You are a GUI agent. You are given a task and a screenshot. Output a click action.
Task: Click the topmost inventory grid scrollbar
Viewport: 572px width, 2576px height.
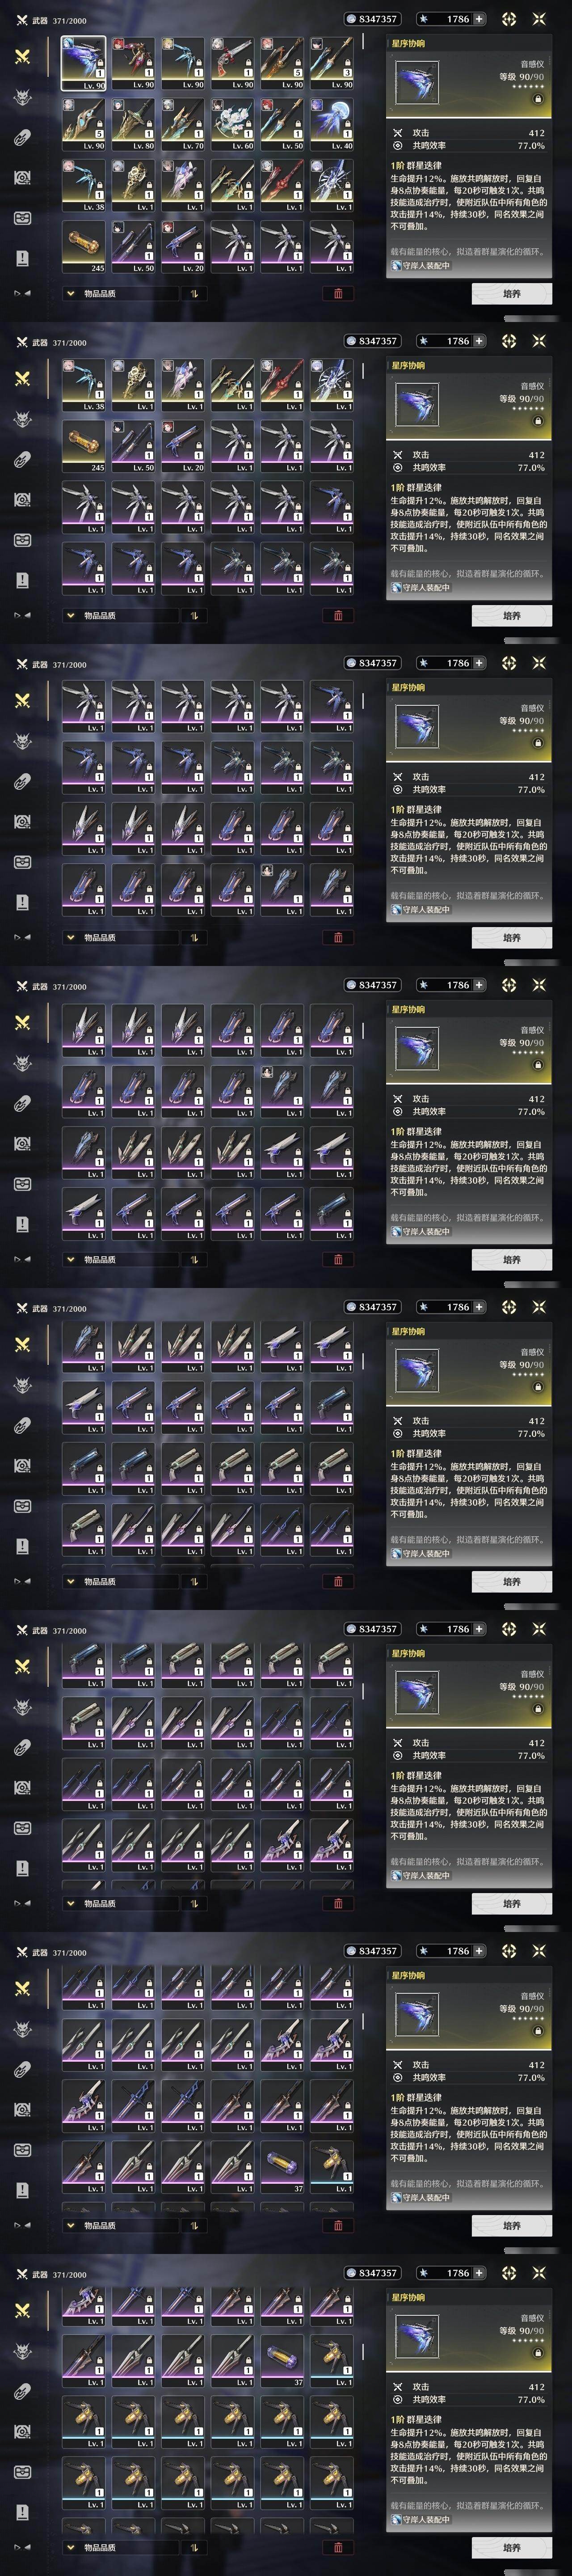click(x=363, y=42)
